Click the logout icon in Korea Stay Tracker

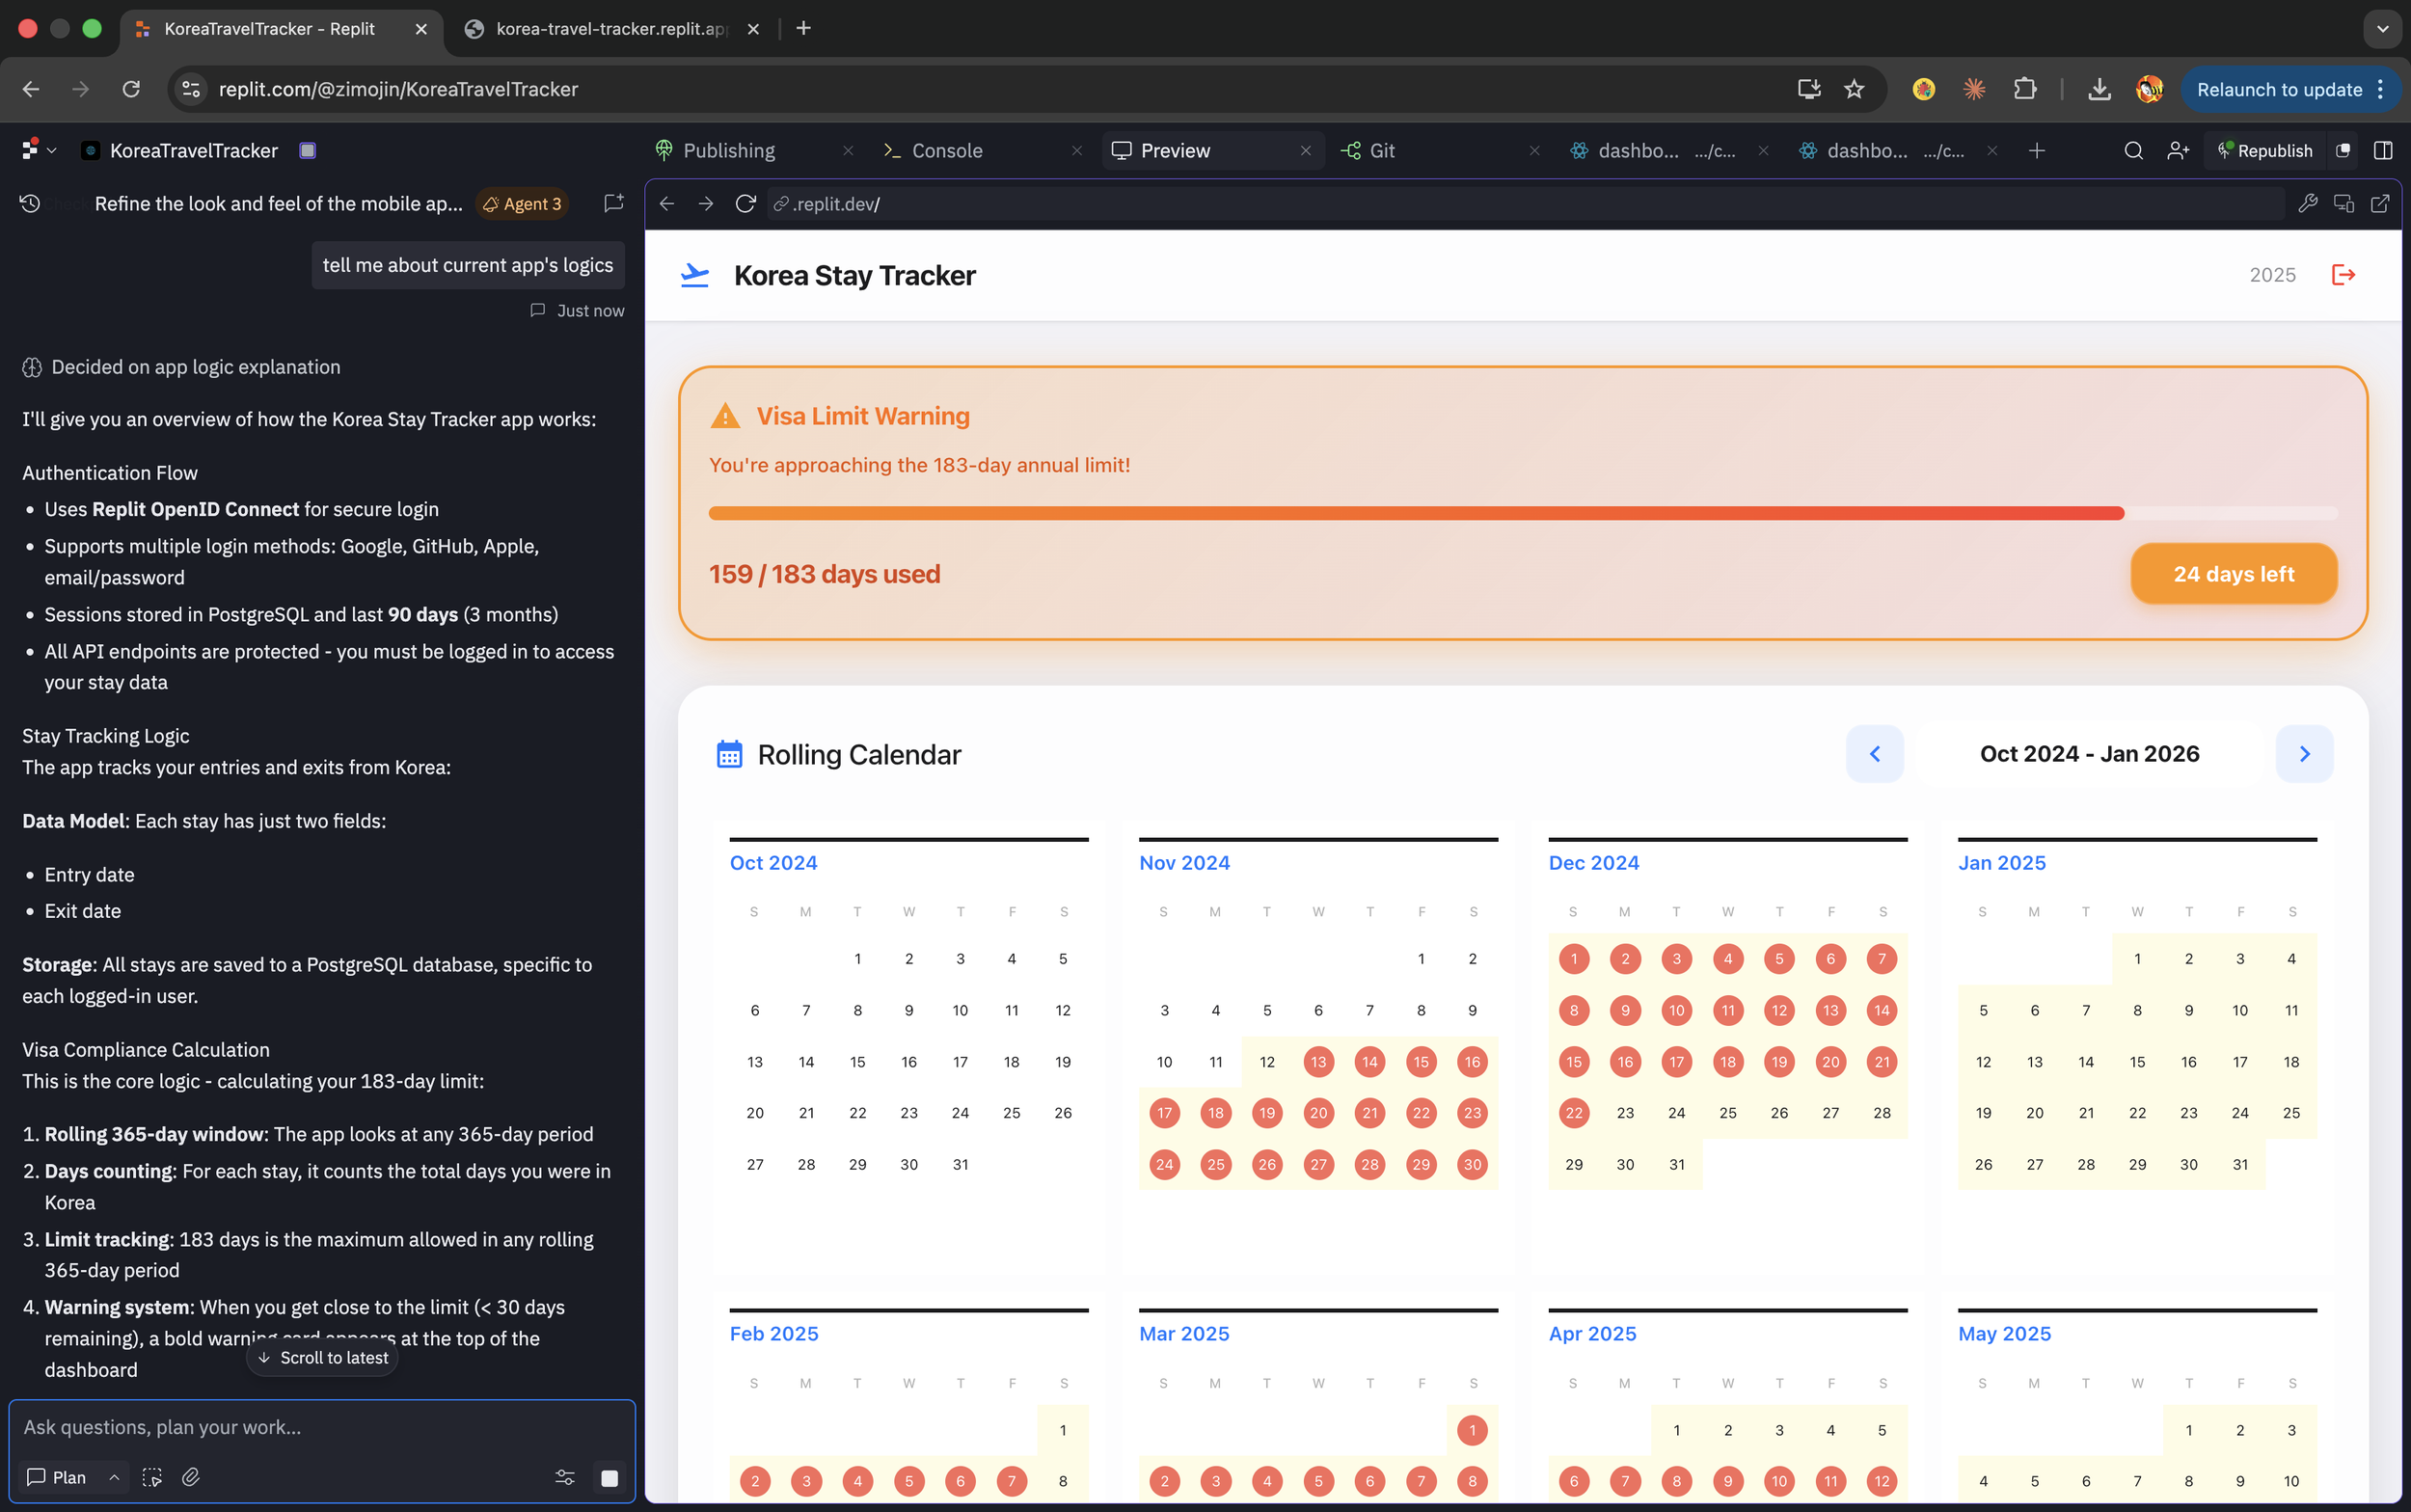coord(2343,275)
